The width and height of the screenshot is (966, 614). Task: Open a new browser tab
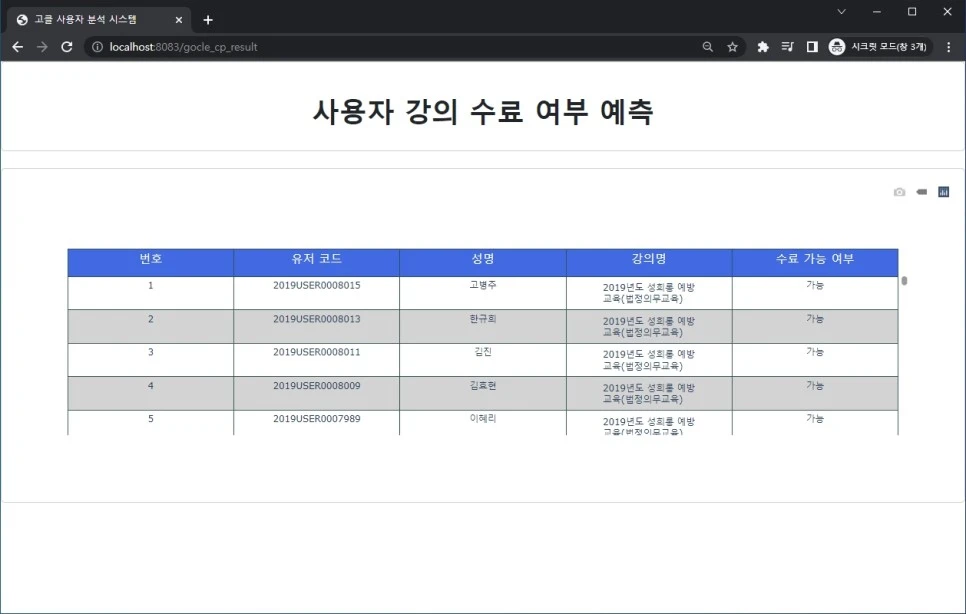coord(208,20)
